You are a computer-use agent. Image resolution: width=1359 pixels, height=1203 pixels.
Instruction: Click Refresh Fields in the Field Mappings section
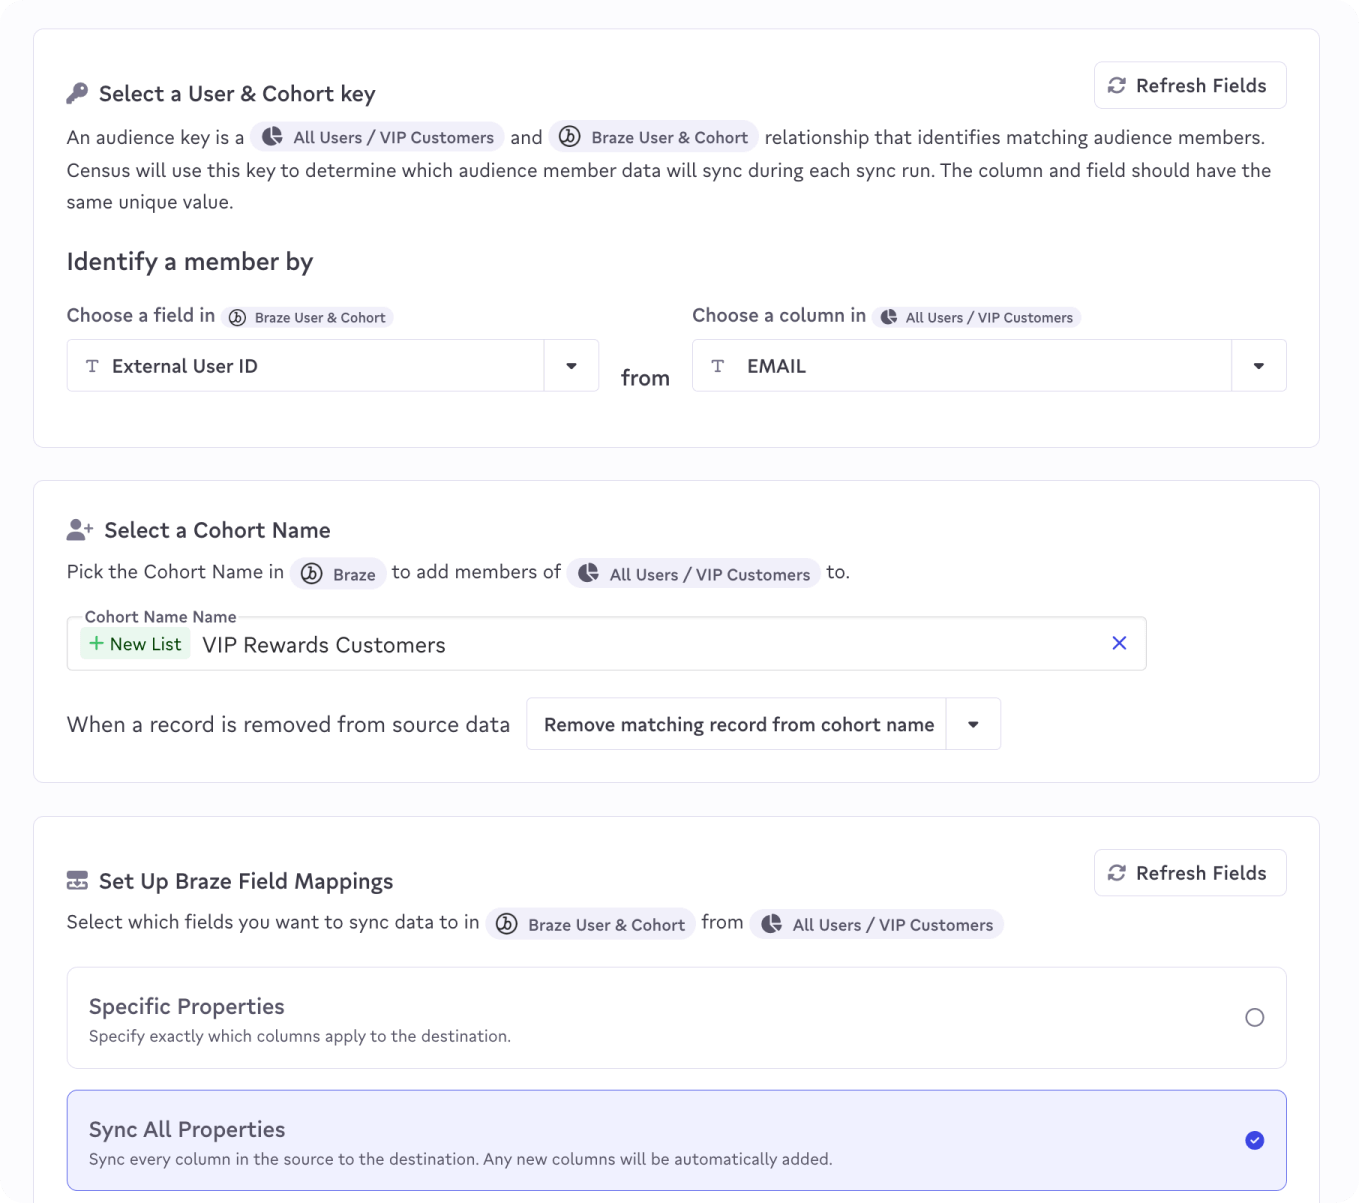pyautogui.click(x=1189, y=873)
